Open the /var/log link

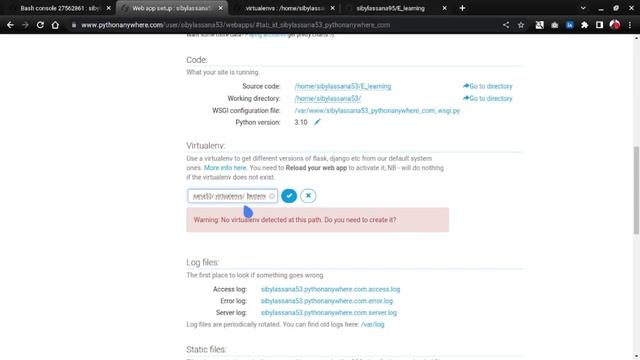point(372,324)
